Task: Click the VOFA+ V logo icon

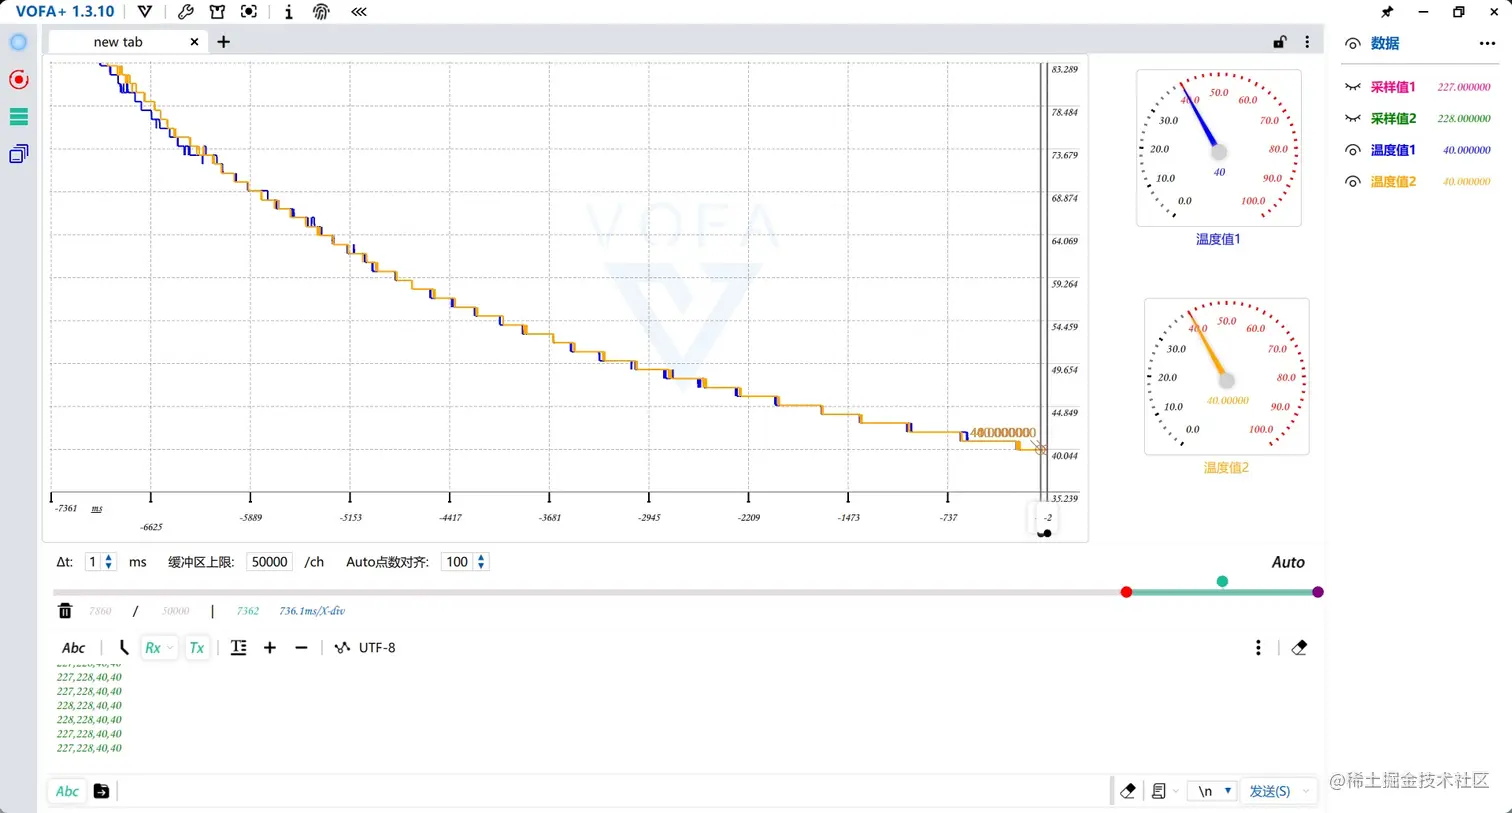Action: click(x=145, y=12)
